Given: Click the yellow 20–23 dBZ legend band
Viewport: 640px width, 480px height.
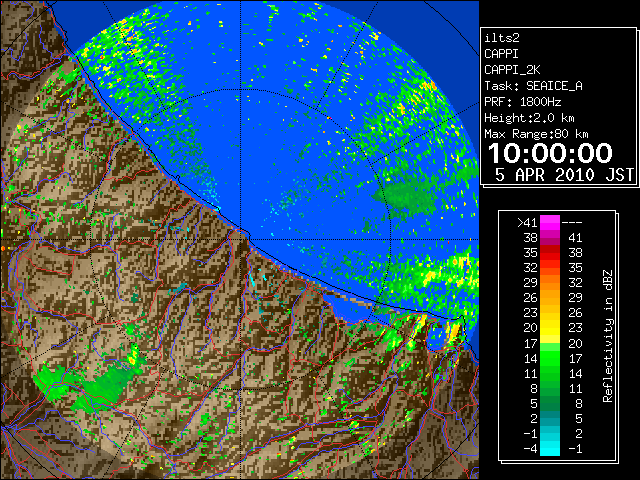Looking at the screenshot, I should tap(550, 328).
